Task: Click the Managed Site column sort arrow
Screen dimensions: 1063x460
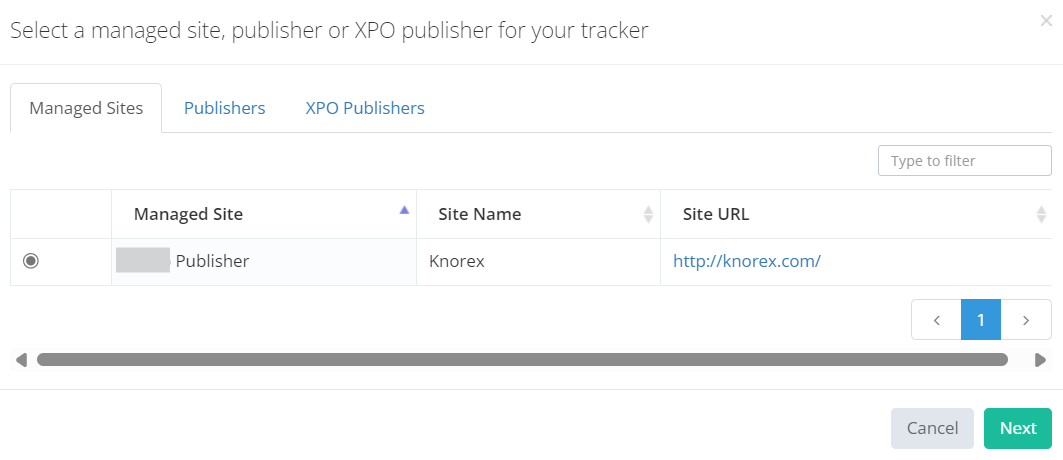Action: tap(404, 211)
